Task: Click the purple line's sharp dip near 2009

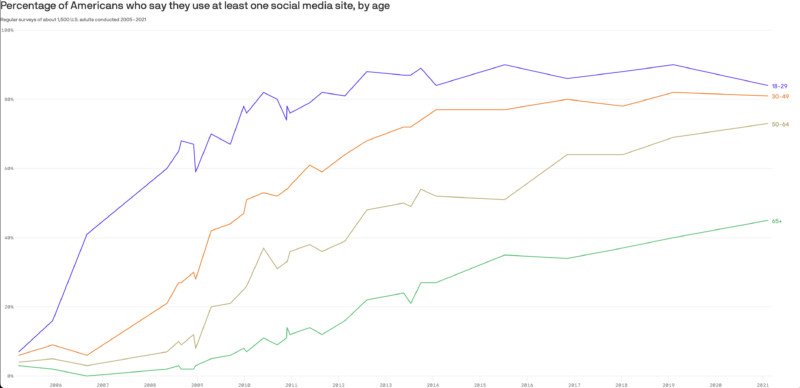Action: (x=195, y=172)
